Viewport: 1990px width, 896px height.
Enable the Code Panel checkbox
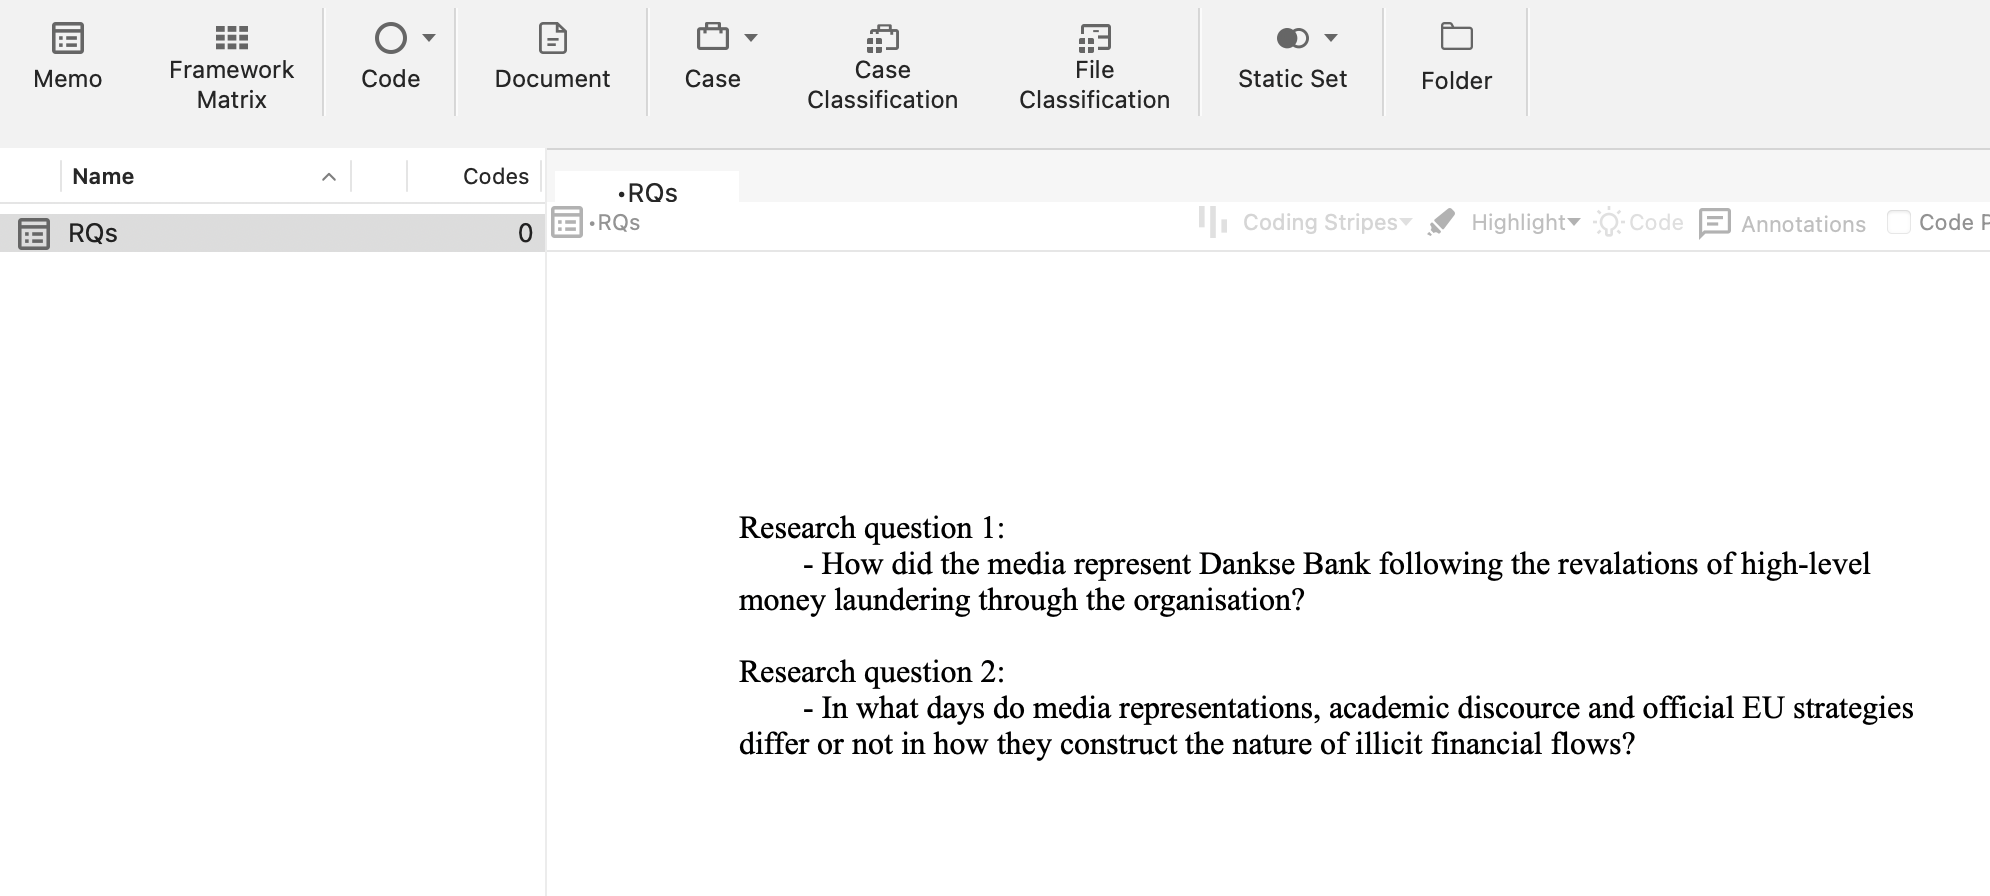tap(1898, 222)
